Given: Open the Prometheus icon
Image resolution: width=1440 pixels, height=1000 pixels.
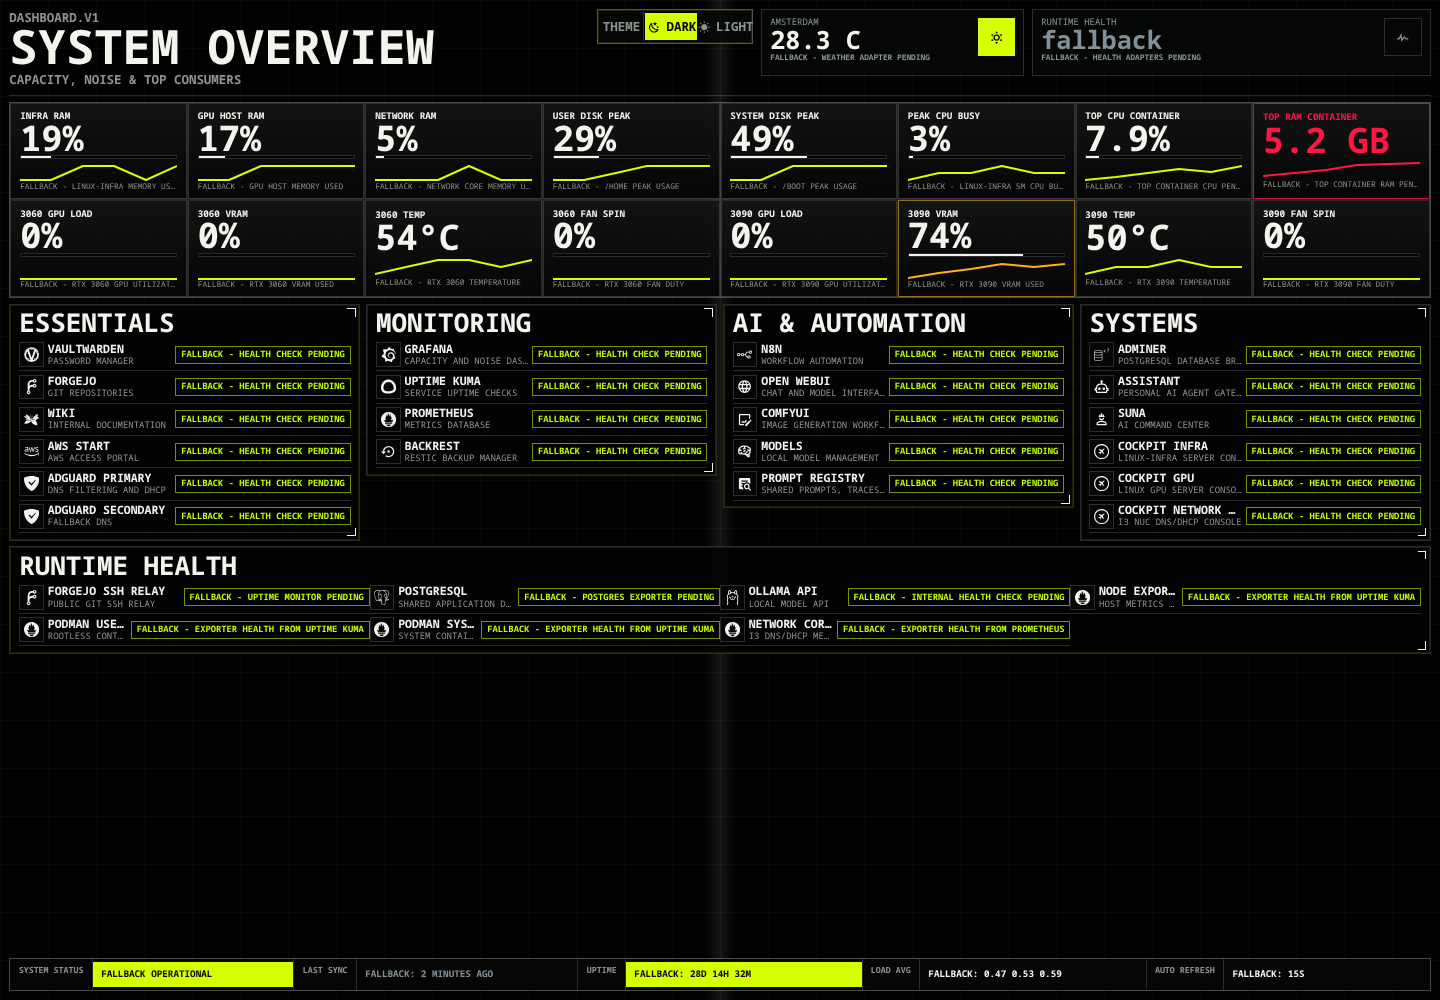Looking at the screenshot, I should pyautogui.click(x=388, y=419).
